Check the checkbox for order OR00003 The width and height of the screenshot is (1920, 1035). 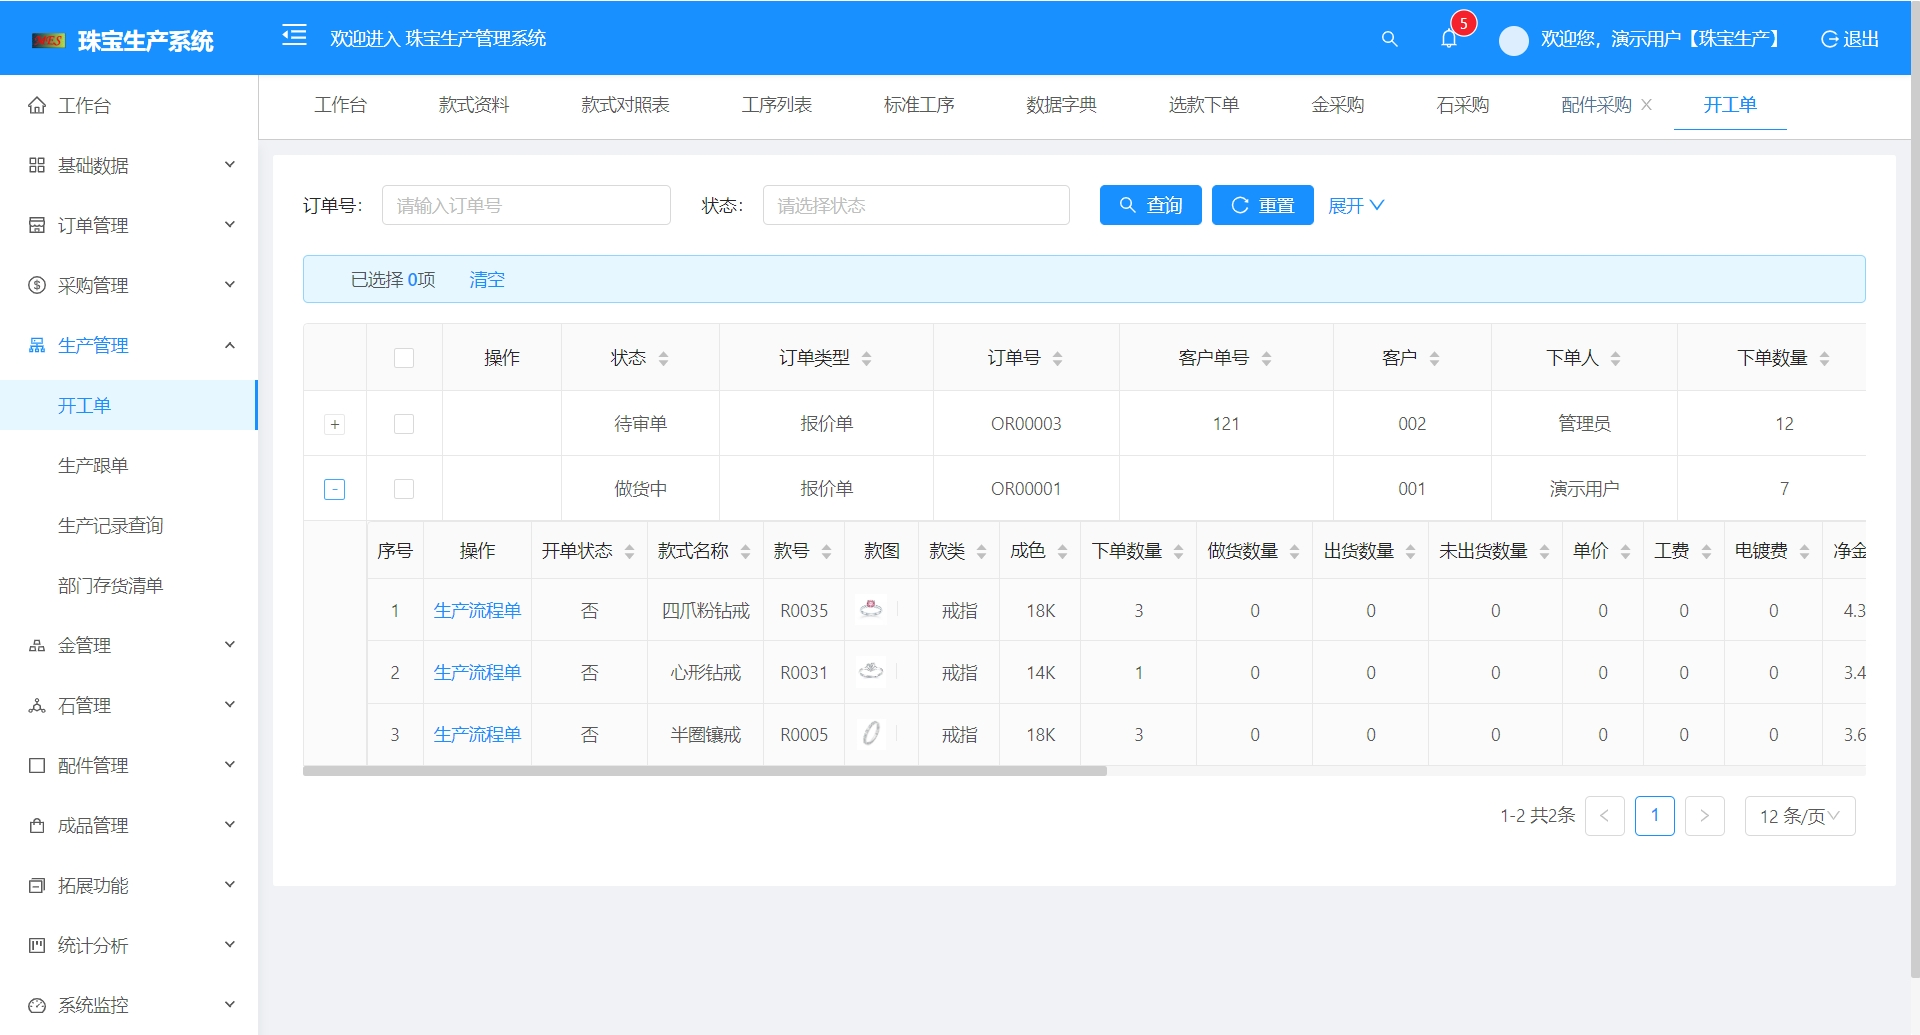404,423
